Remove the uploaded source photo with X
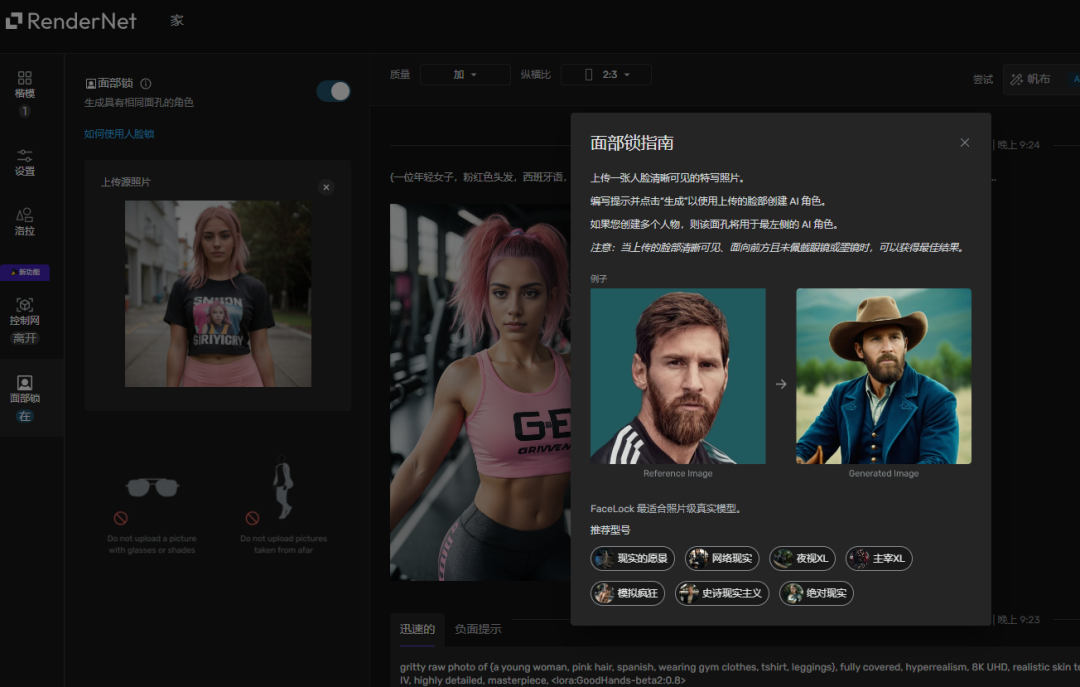 325,187
